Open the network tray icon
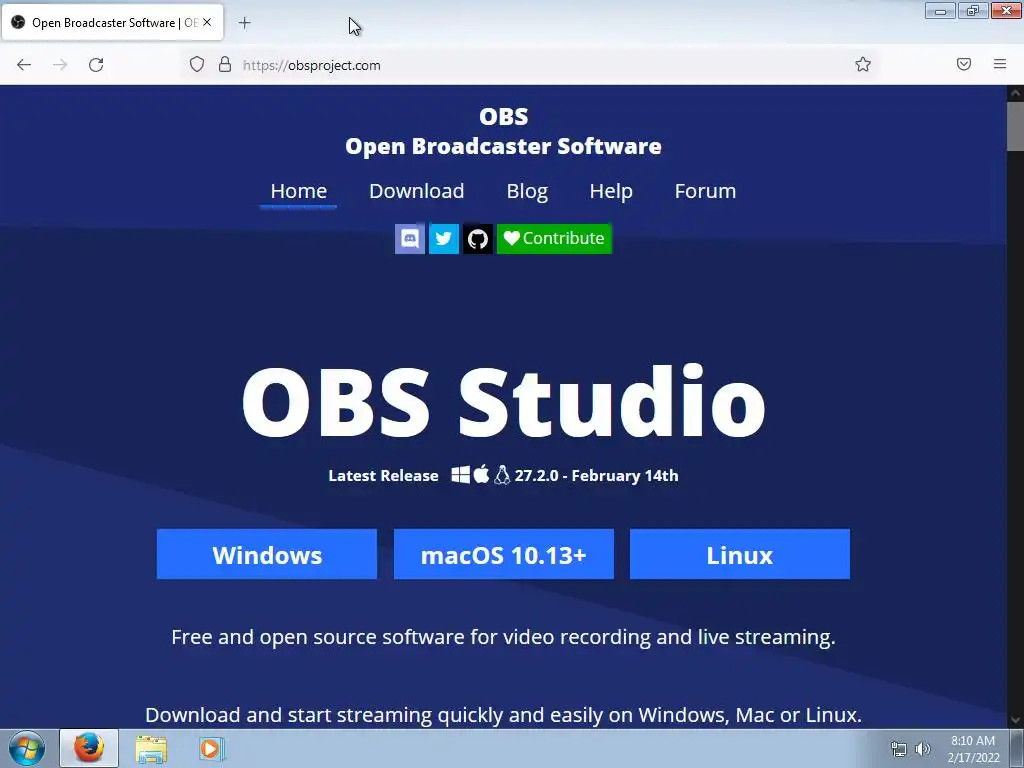The image size is (1024, 768). point(899,749)
